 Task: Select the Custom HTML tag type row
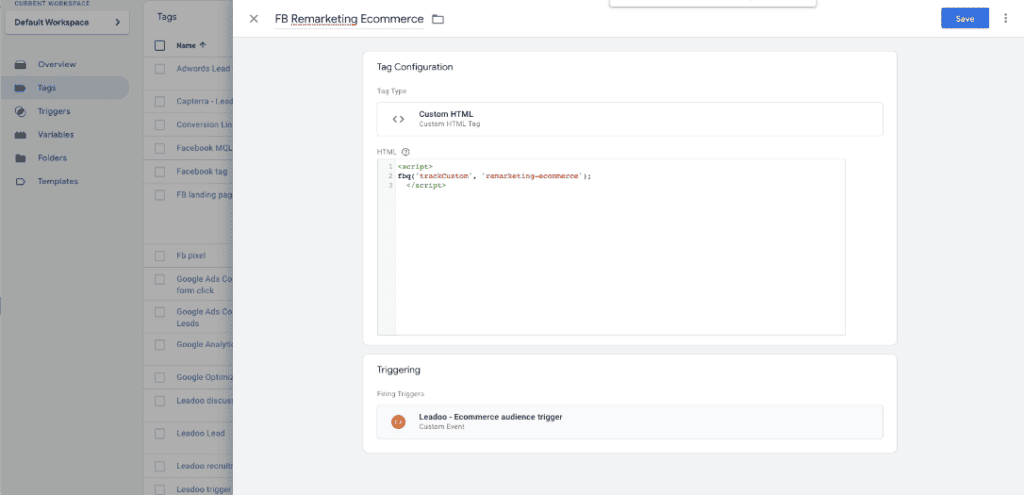point(630,119)
